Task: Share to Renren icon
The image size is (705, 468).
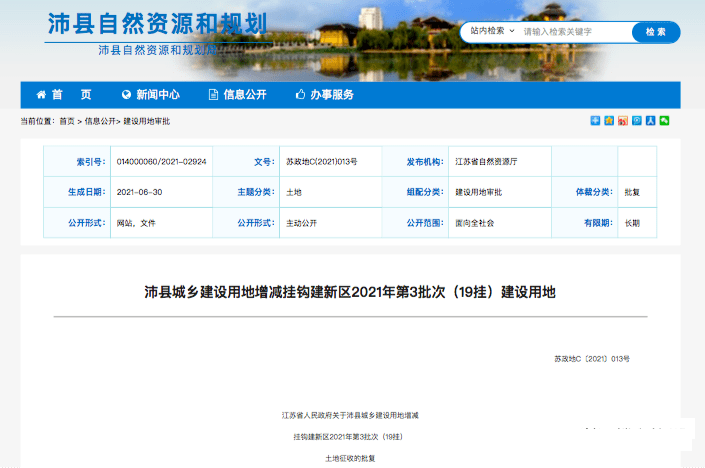Action: pyautogui.click(x=651, y=121)
